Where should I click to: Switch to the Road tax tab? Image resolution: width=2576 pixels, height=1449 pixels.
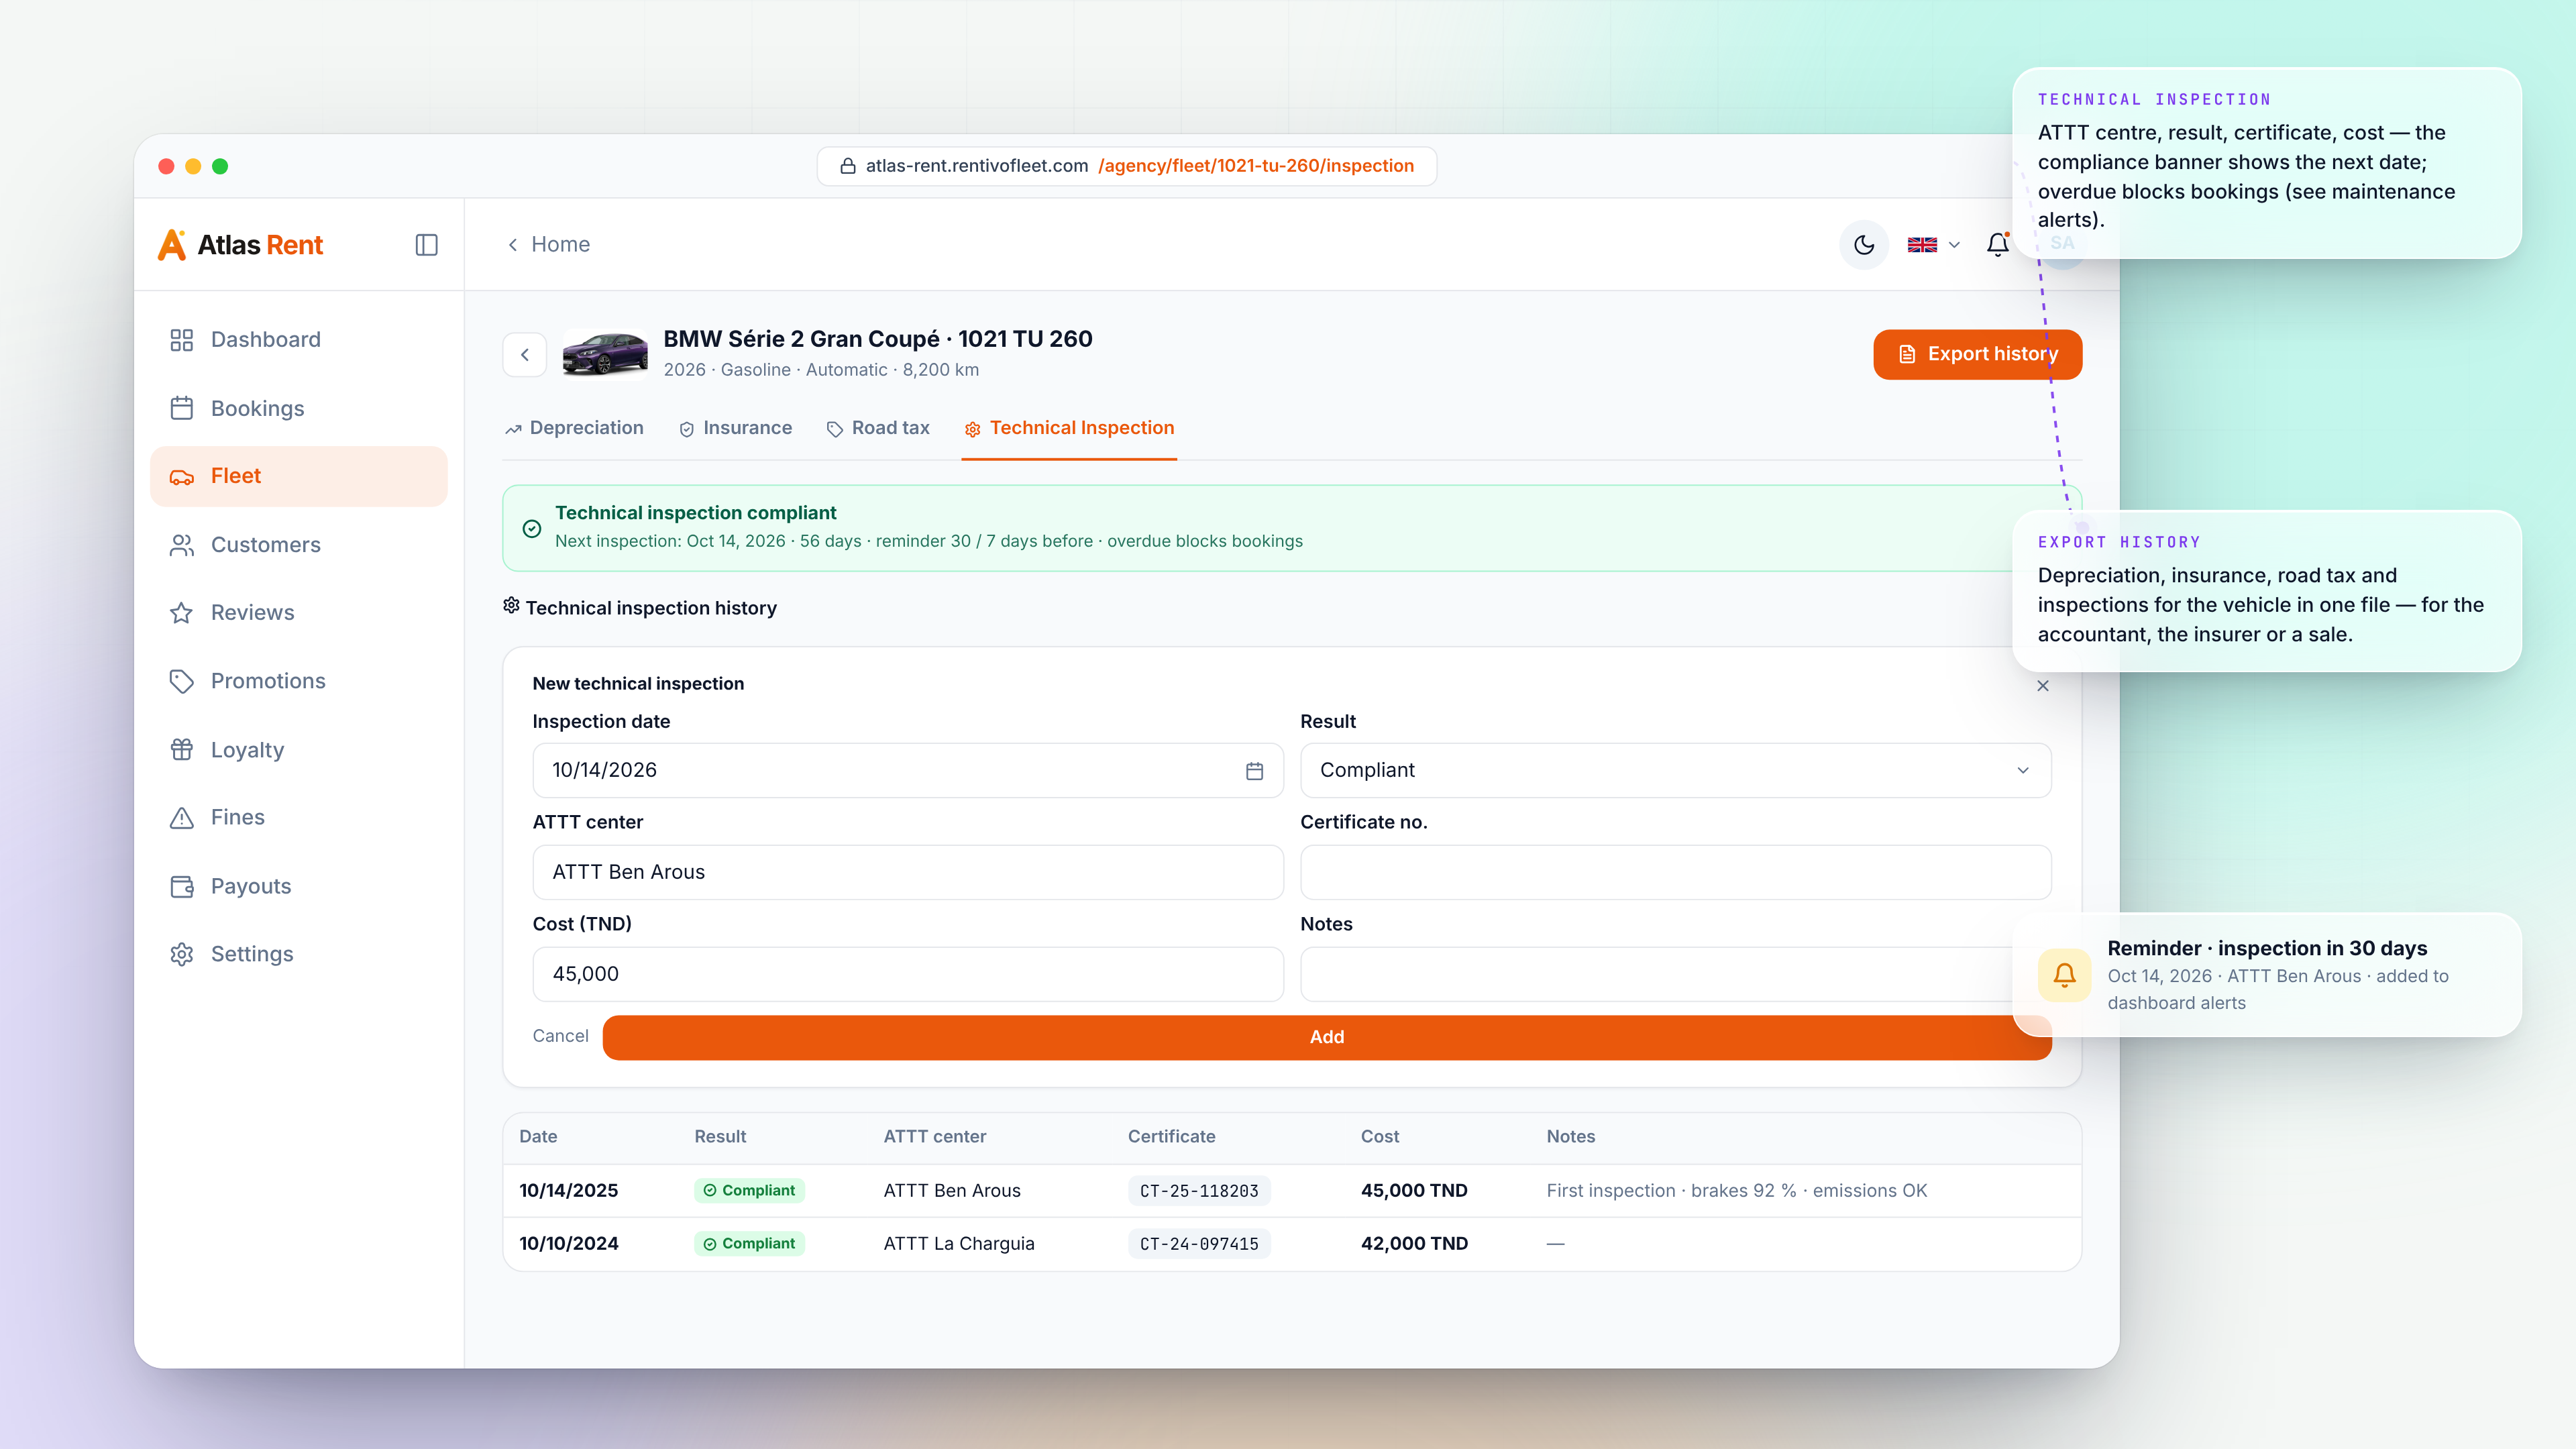pyautogui.click(x=878, y=428)
